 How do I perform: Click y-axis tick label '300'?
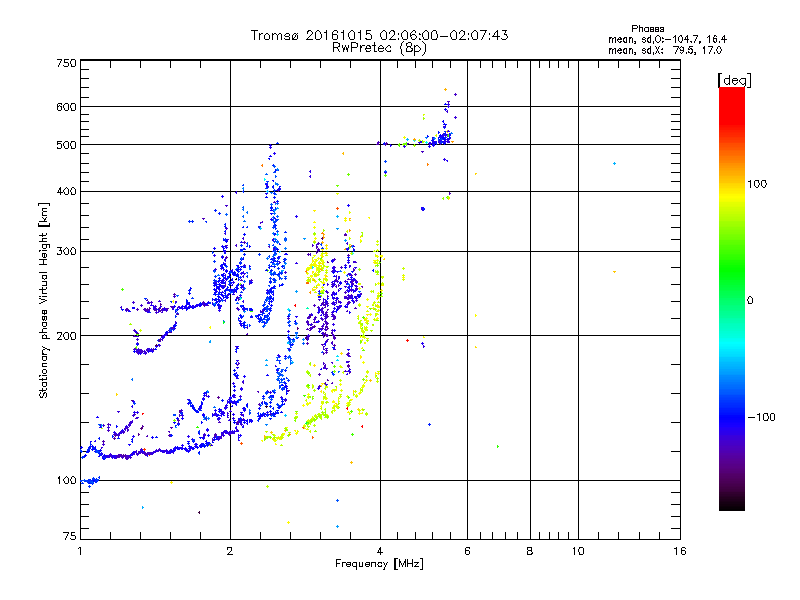click(67, 252)
